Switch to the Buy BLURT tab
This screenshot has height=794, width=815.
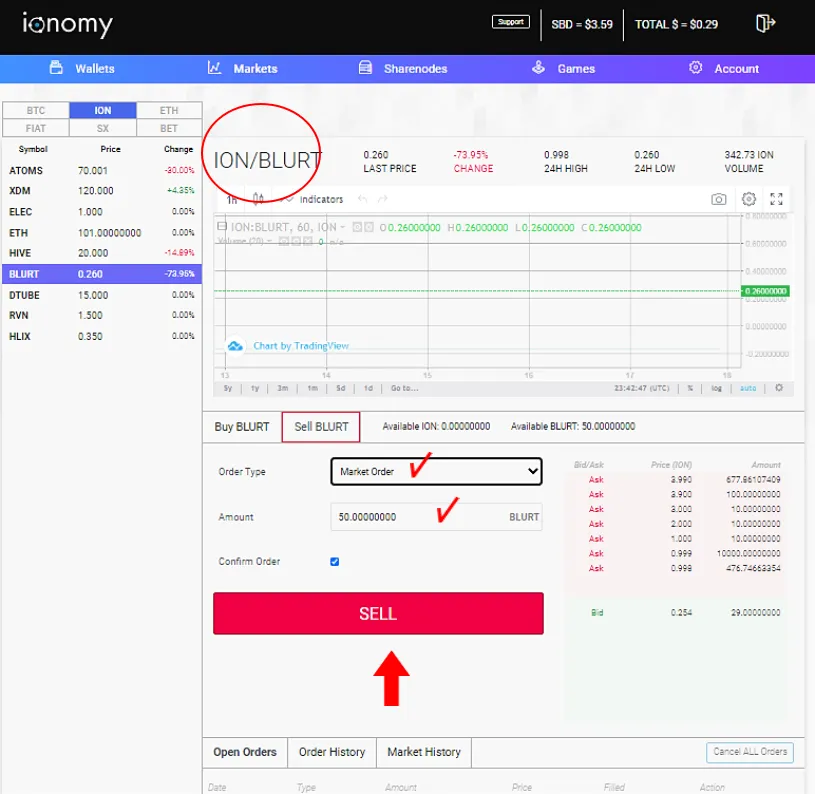[242, 427]
